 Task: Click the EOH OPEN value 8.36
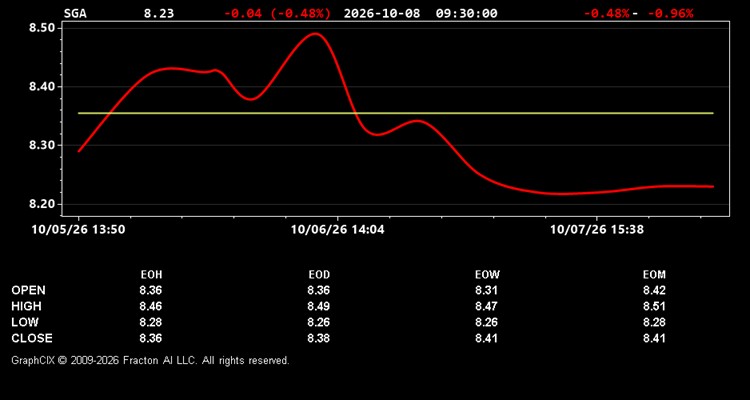point(151,290)
